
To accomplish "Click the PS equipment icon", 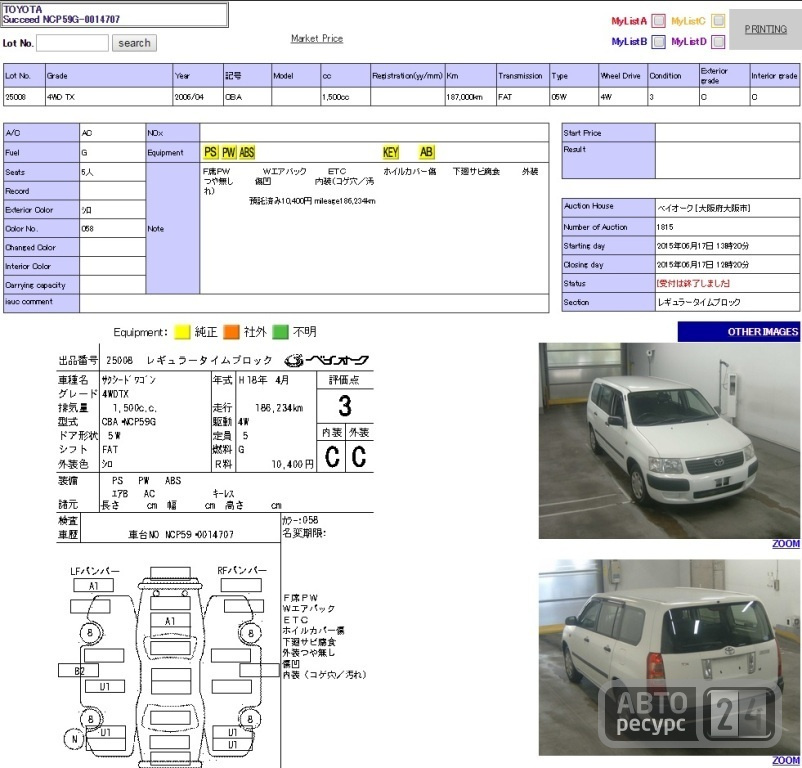I will pyautogui.click(x=211, y=152).
